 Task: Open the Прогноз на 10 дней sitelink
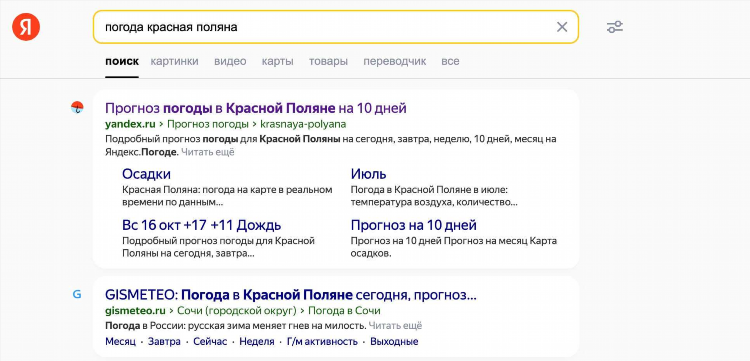tap(413, 225)
